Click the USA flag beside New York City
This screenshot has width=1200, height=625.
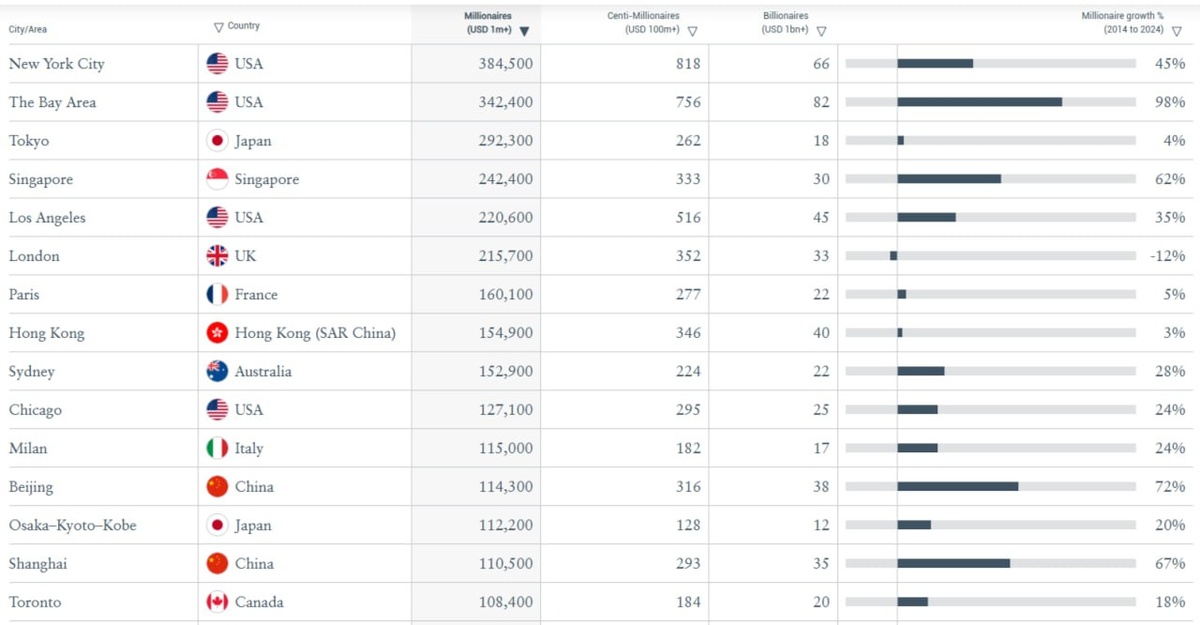(217, 64)
